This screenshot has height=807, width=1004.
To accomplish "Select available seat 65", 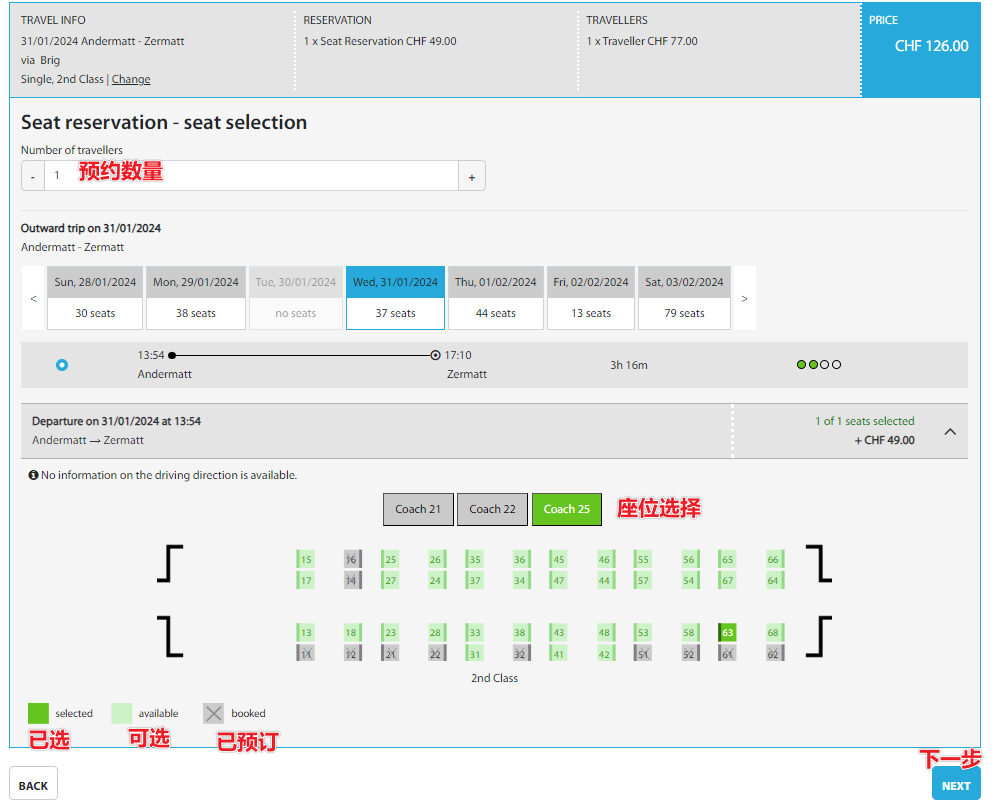I will click(x=727, y=559).
